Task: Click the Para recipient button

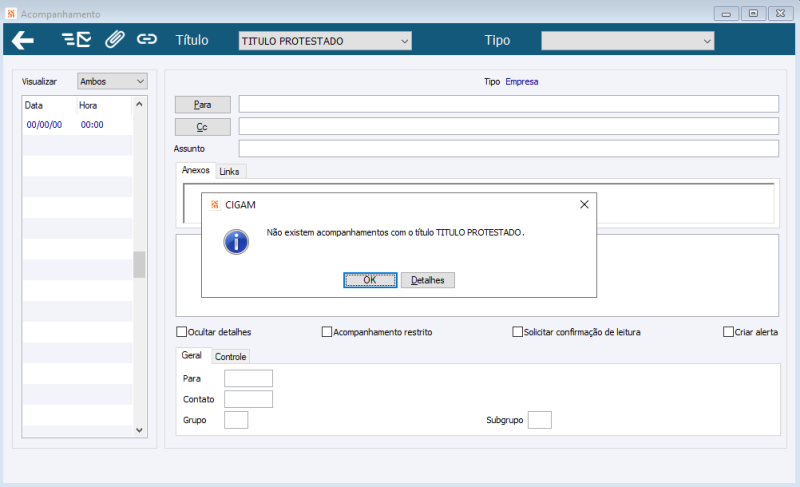Action: click(203, 105)
